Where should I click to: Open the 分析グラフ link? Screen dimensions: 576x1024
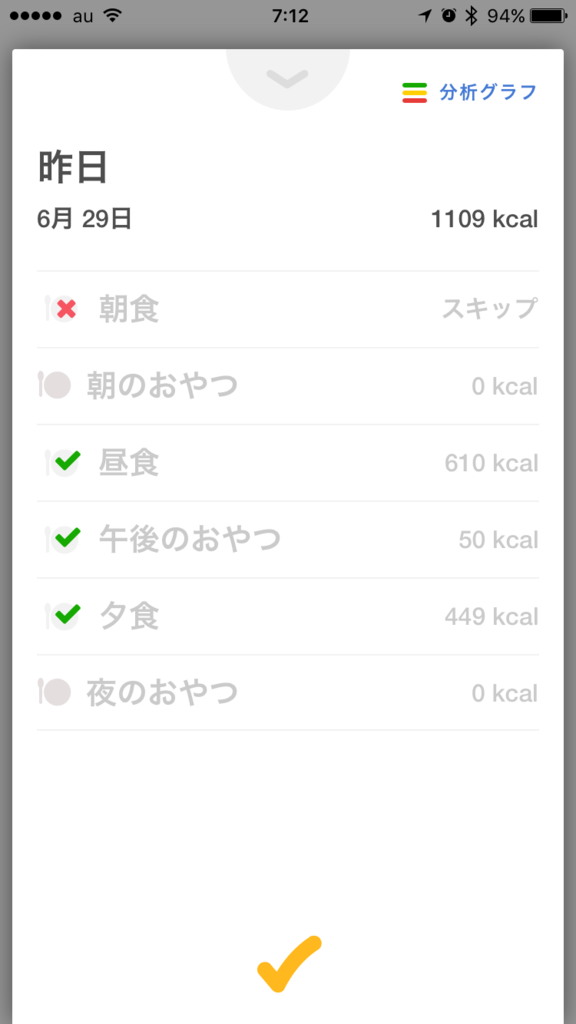pyautogui.click(x=488, y=93)
